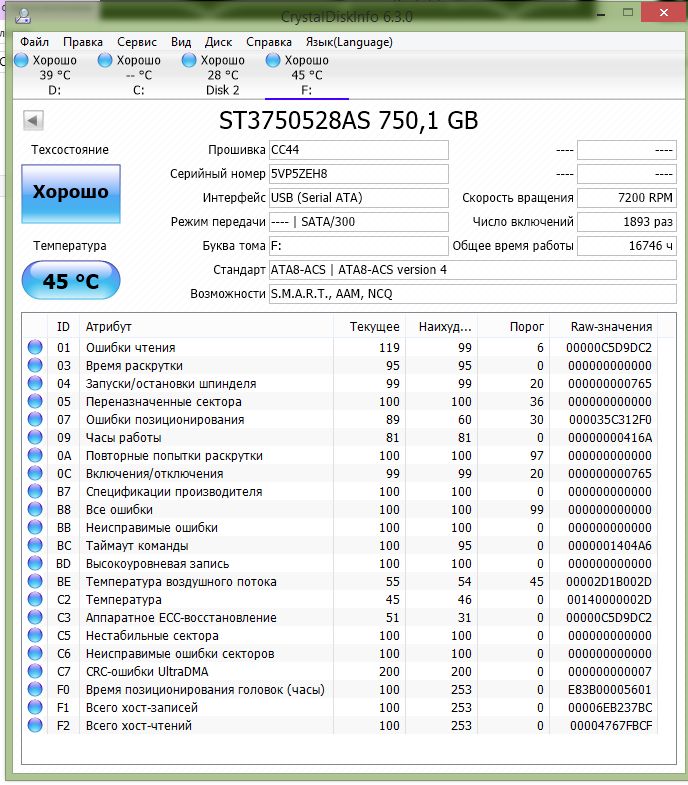Select raw value 000035C312F0 of Ошибки позиционирования

pyautogui.click(x=610, y=420)
